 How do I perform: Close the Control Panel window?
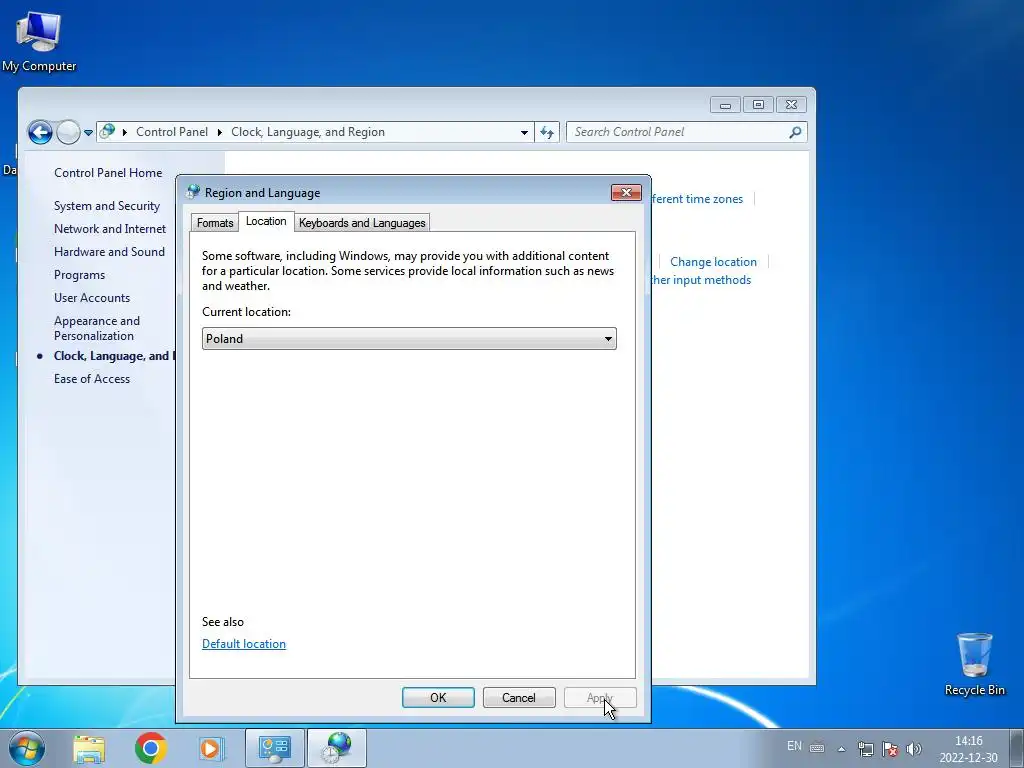[x=791, y=104]
